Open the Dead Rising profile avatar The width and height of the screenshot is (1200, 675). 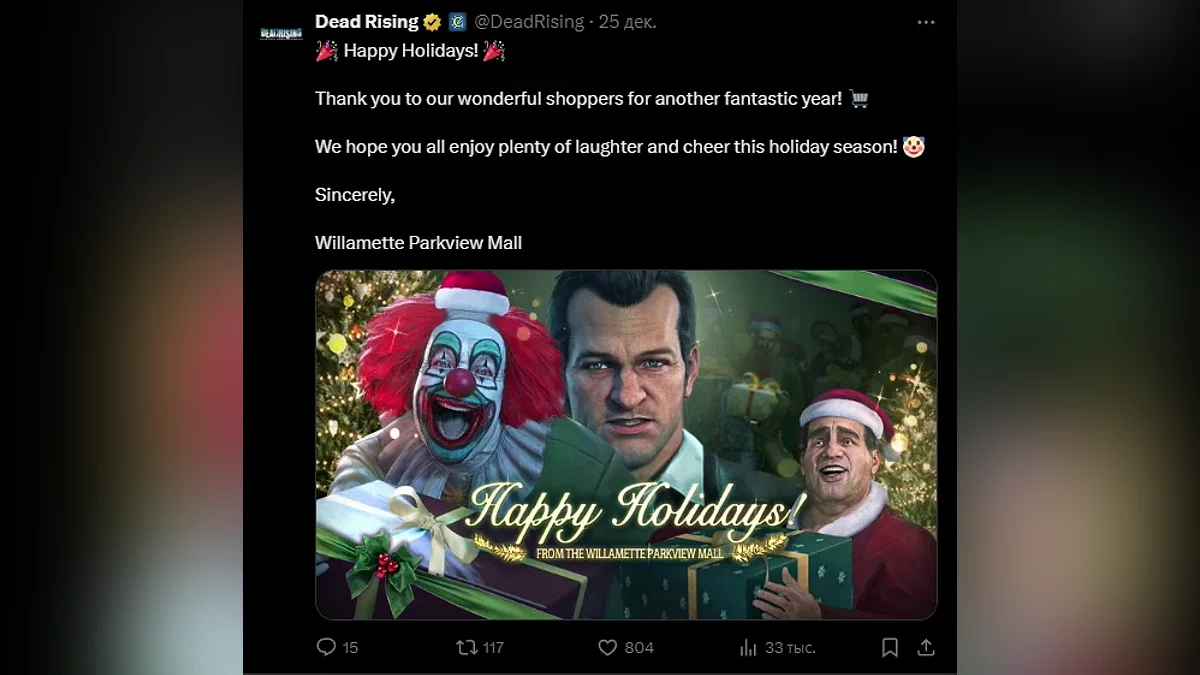pos(281,33)
